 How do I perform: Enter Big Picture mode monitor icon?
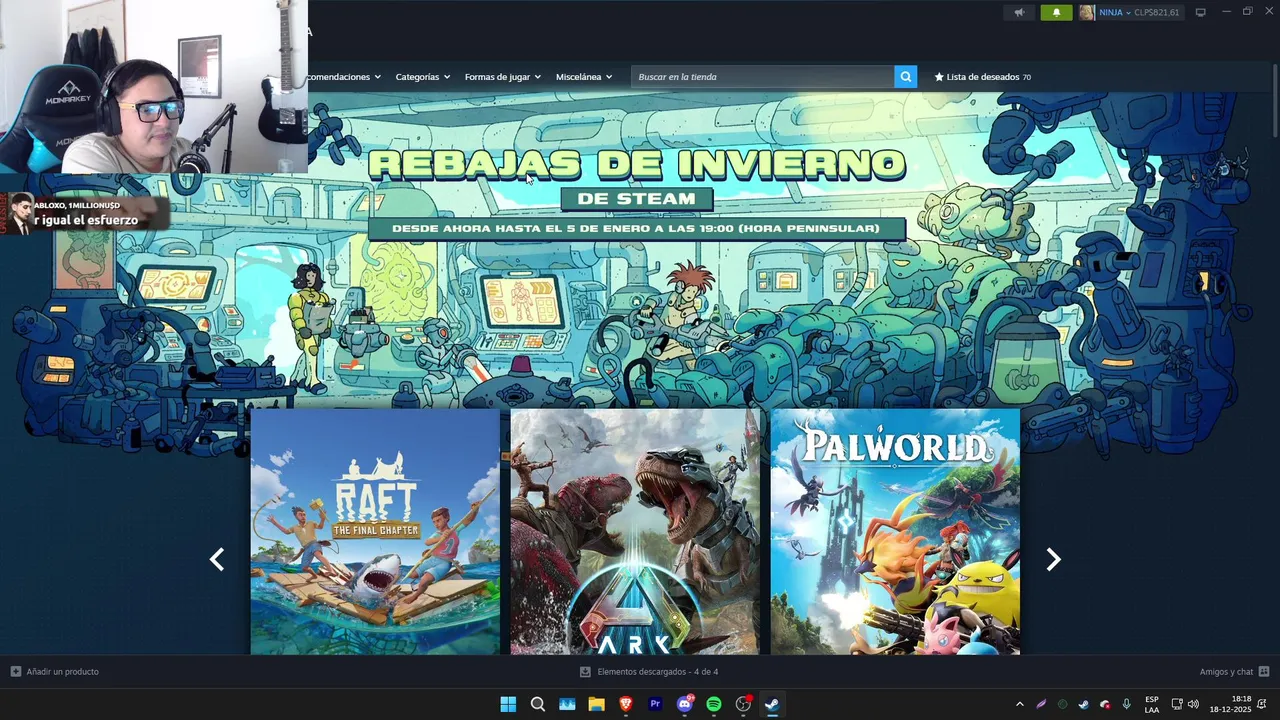pos(1201,12)
